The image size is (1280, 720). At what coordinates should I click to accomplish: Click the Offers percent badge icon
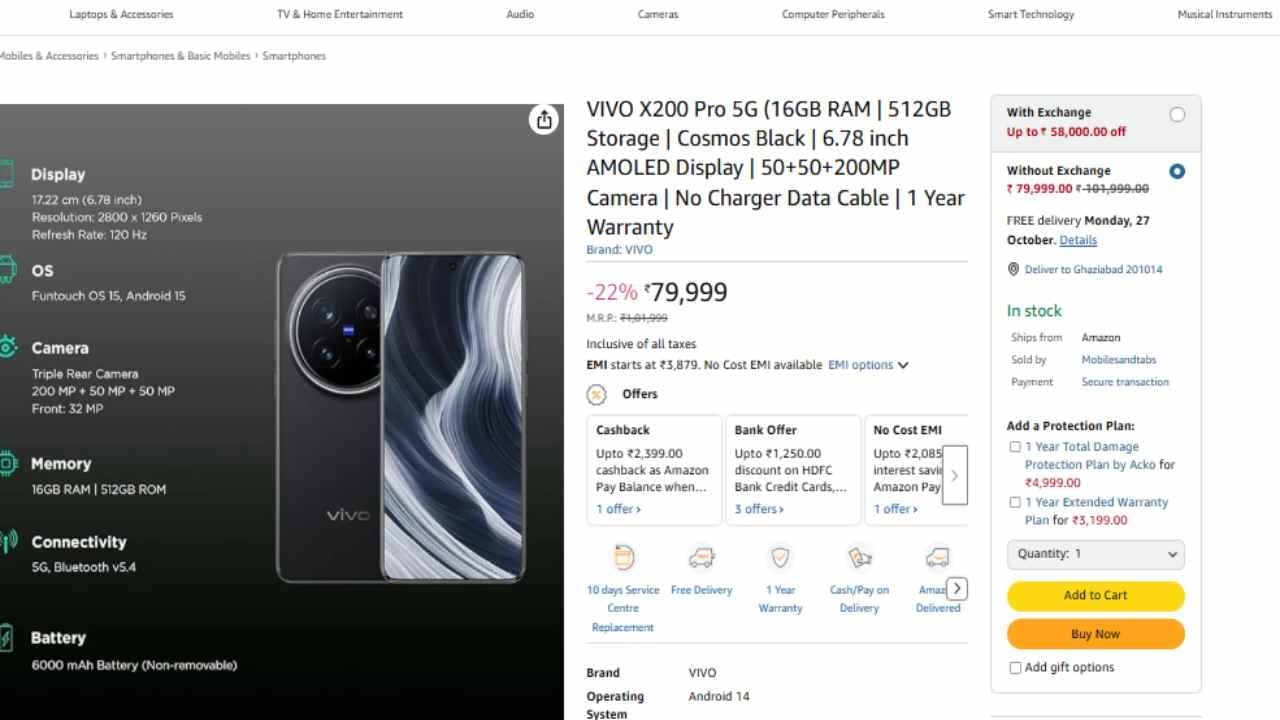(x=597, y=394)
